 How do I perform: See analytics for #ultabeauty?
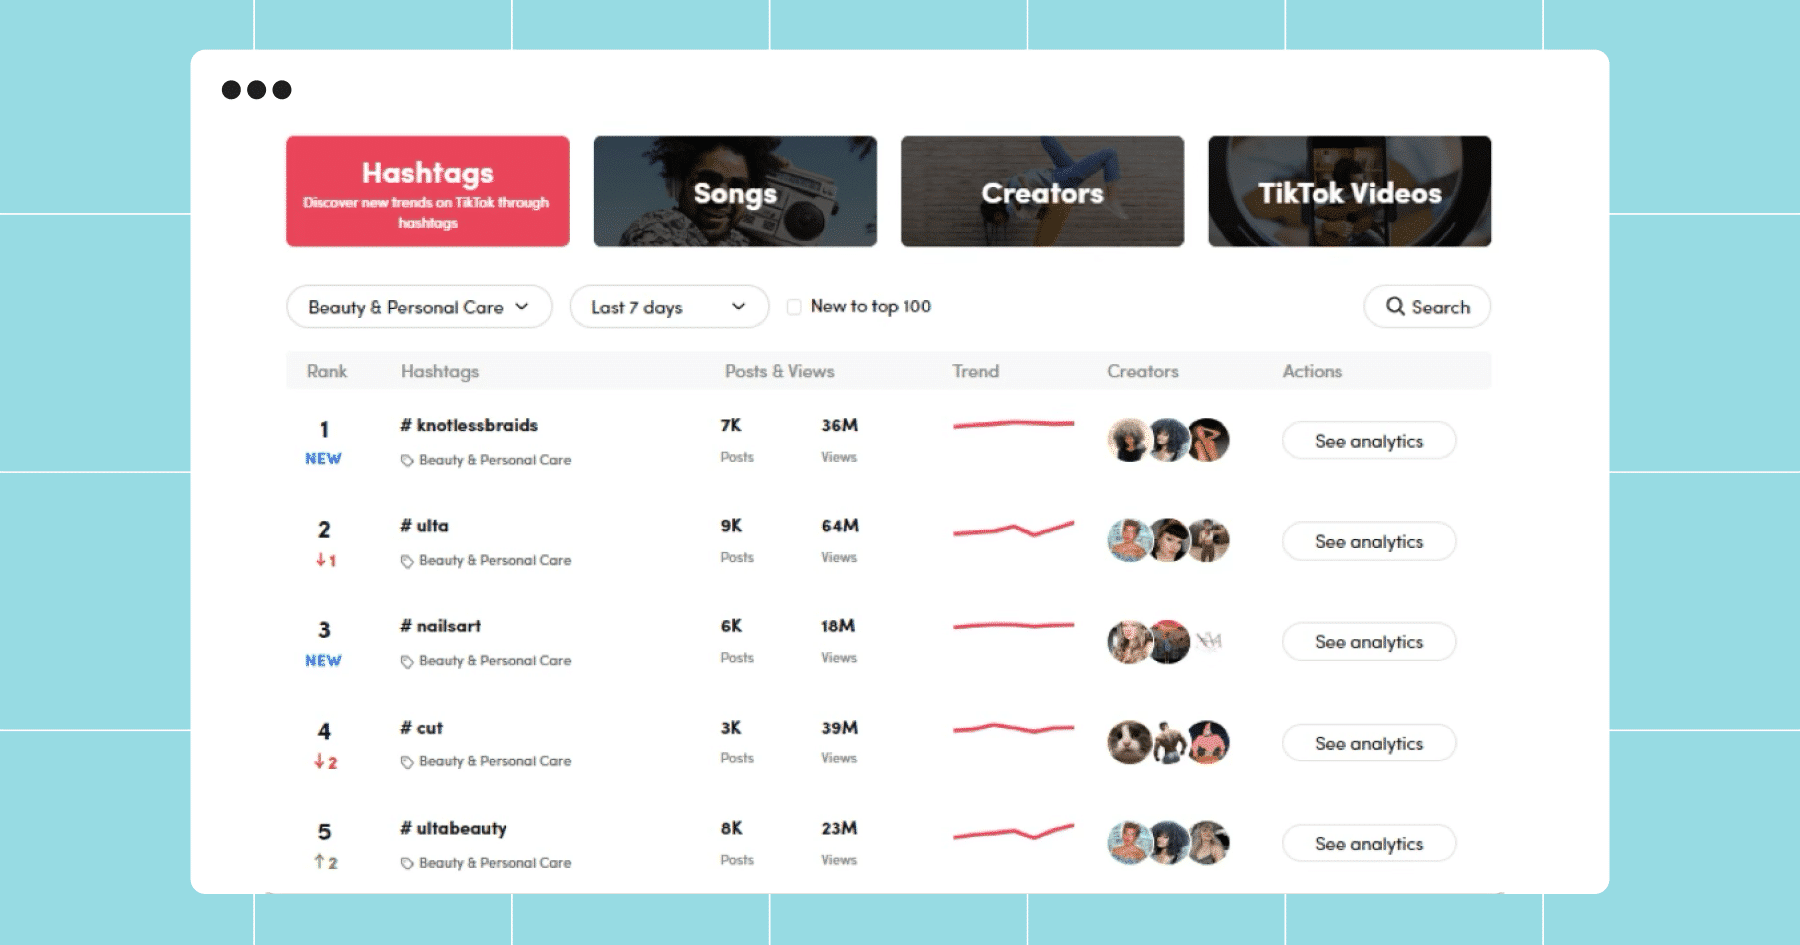pos(1369,843)
